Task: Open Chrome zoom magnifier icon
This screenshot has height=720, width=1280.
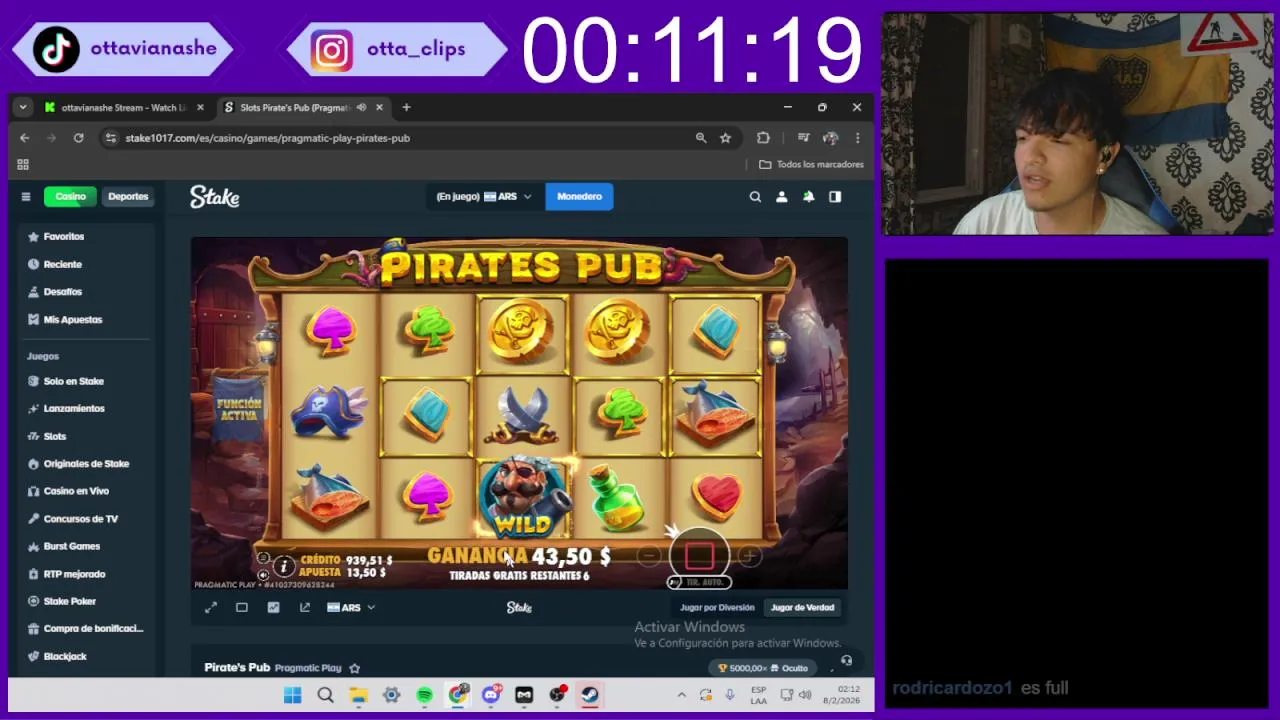Action: 701,138
